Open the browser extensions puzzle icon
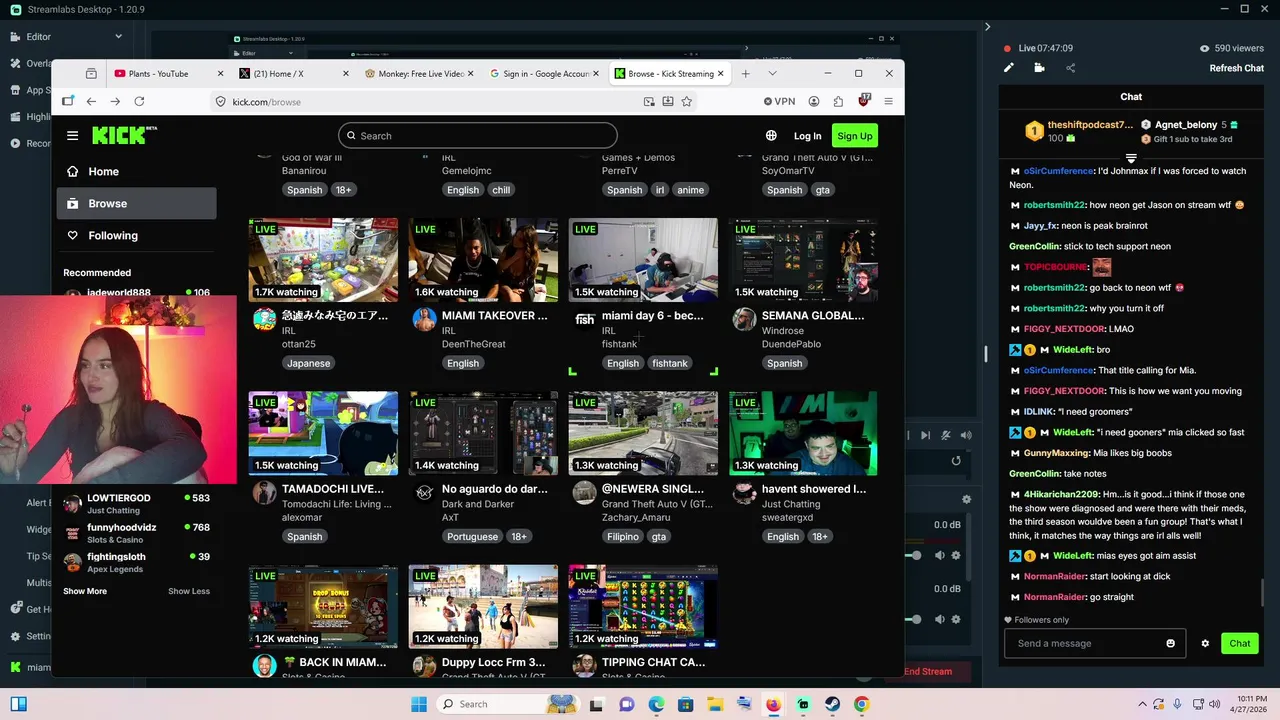 pyautogui.click(x=838, y=101)
